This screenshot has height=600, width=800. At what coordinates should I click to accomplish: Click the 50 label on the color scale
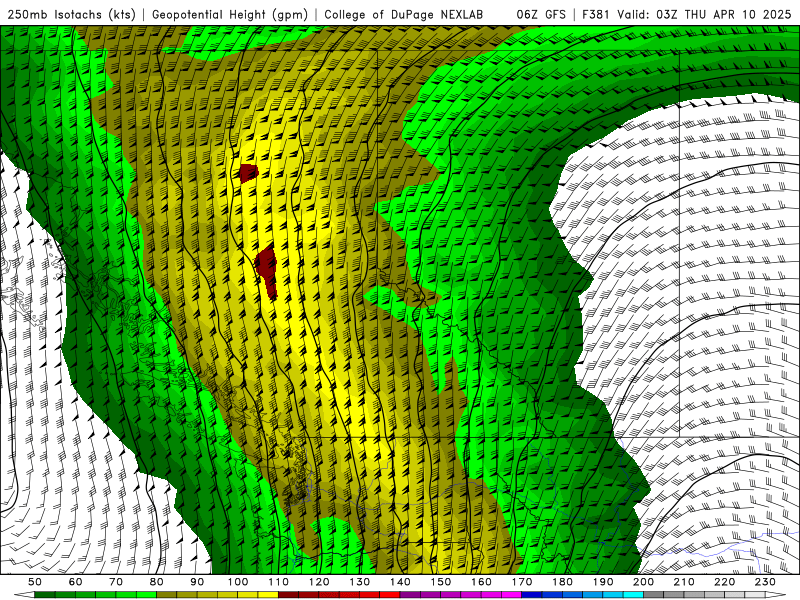click(35, 582)
